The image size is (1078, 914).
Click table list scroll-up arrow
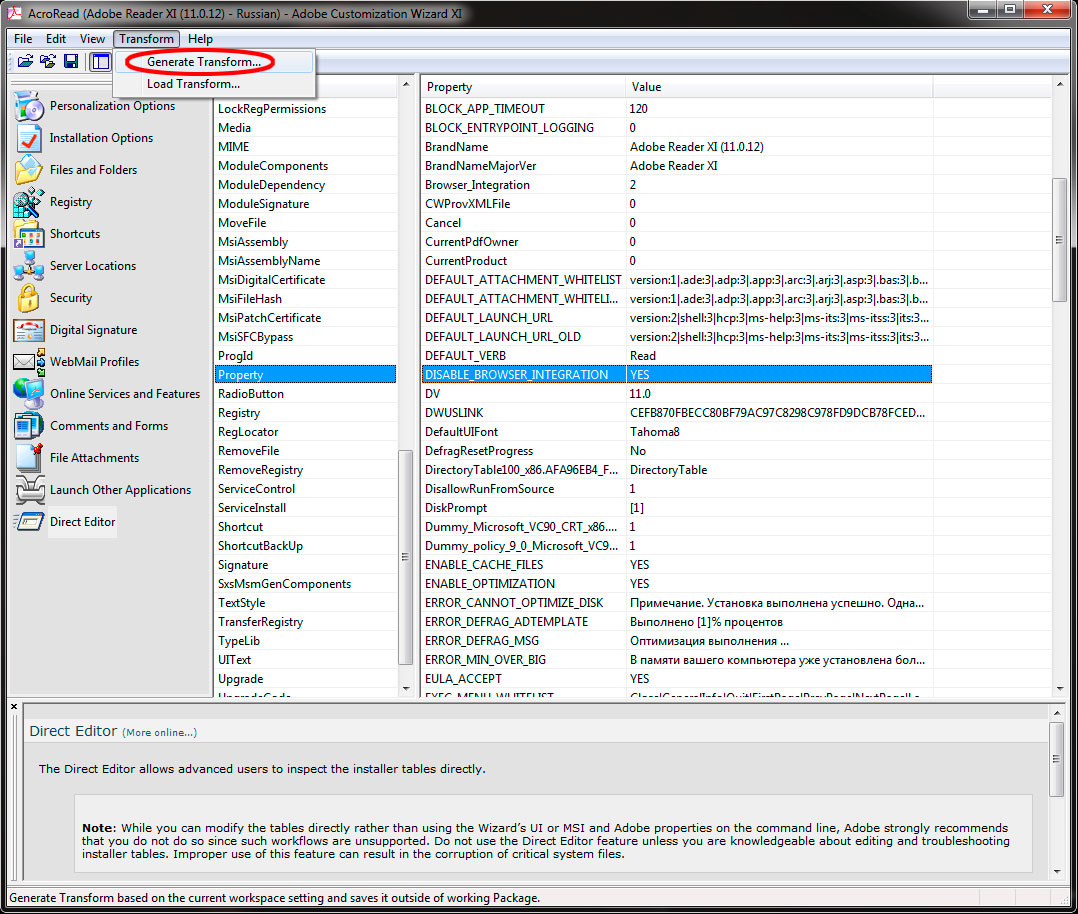point(406,85)
